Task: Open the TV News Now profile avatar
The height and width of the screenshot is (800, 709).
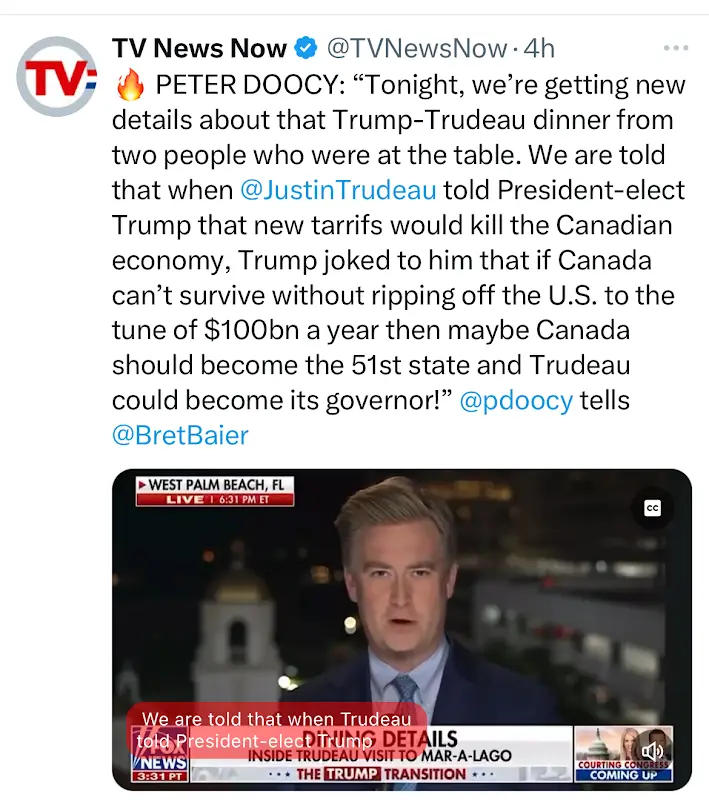Action: point(57,77)
